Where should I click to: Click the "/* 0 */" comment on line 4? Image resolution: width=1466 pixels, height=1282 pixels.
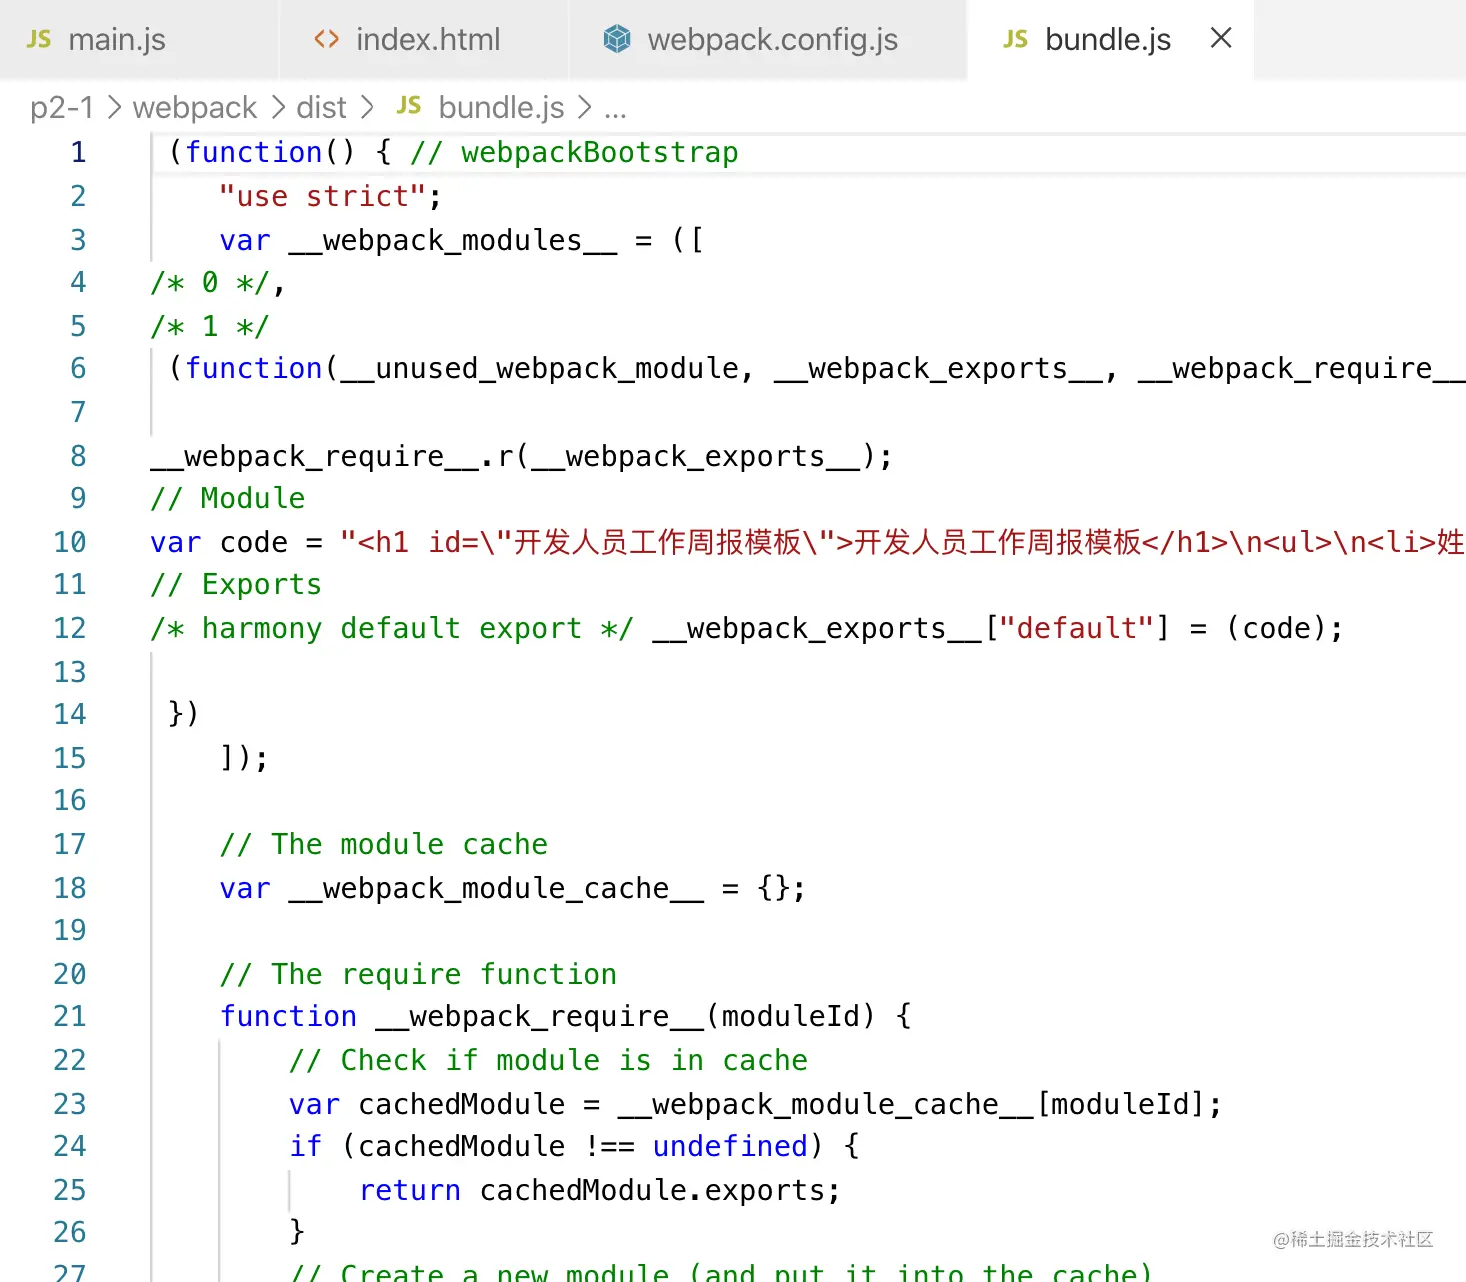pyautogui.click(x=209, y=283)
